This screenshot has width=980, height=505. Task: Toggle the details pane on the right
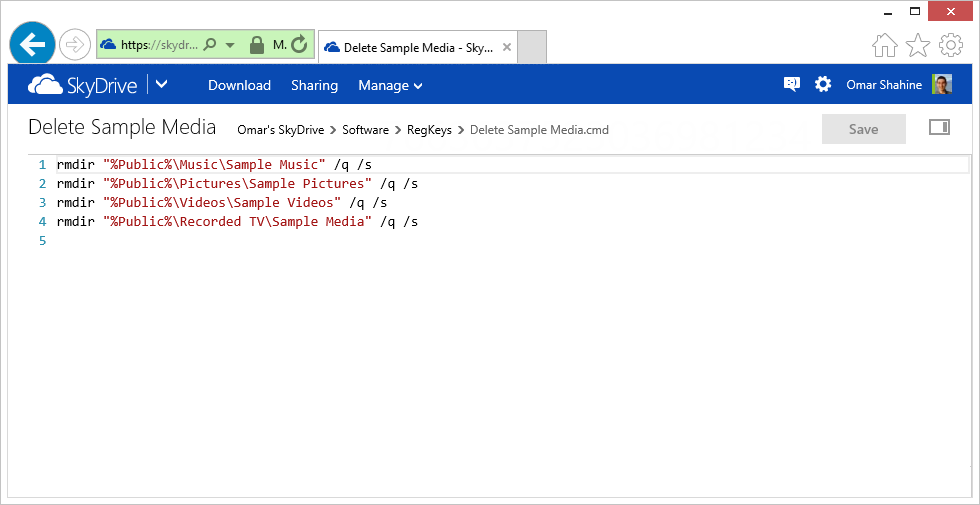click(939, 128)
